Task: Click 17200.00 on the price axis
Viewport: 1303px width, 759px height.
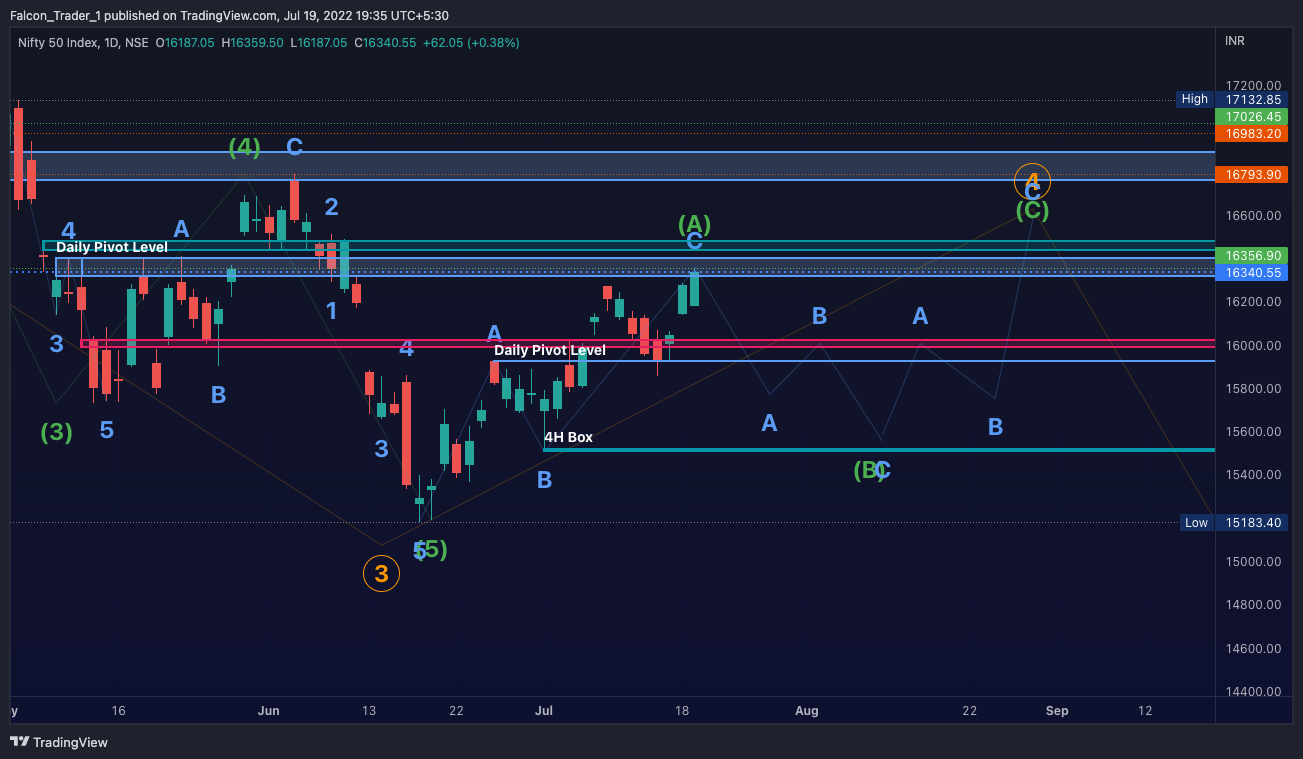Action: pos(1252,86)
